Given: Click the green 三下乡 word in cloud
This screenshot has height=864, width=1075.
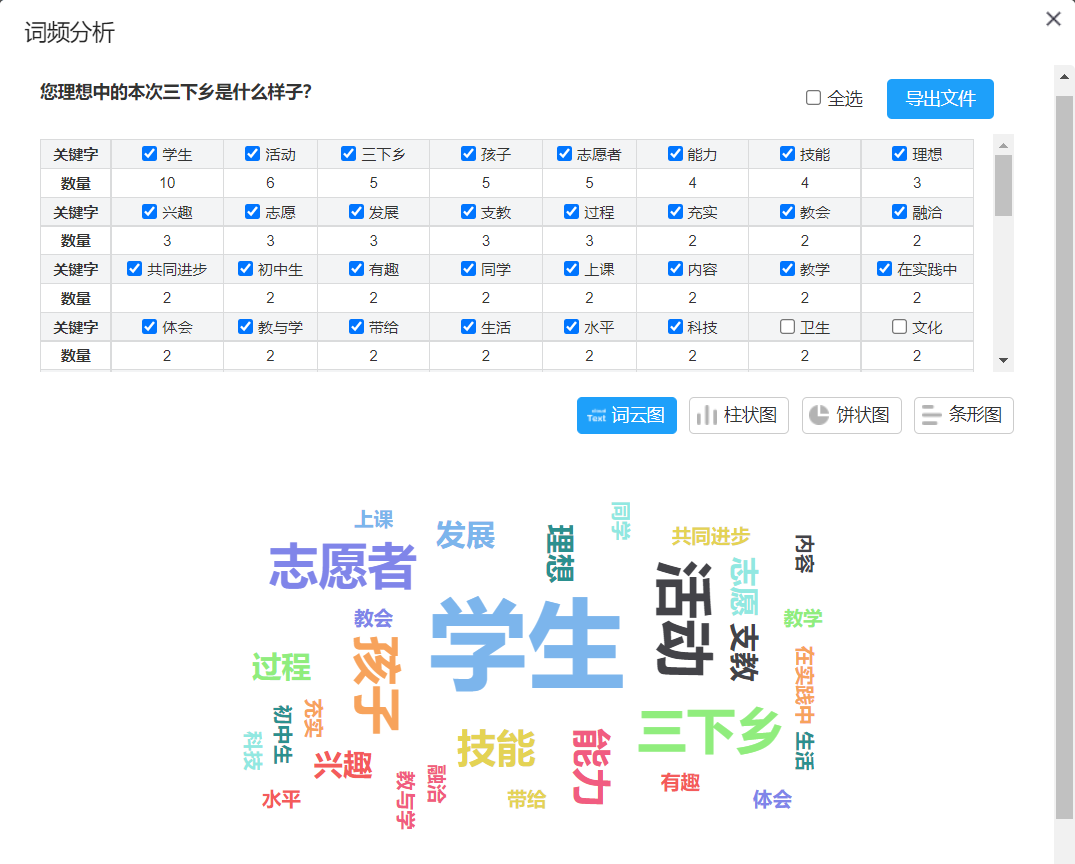Looking at the screenshot, I should click(x=709, y=733).
